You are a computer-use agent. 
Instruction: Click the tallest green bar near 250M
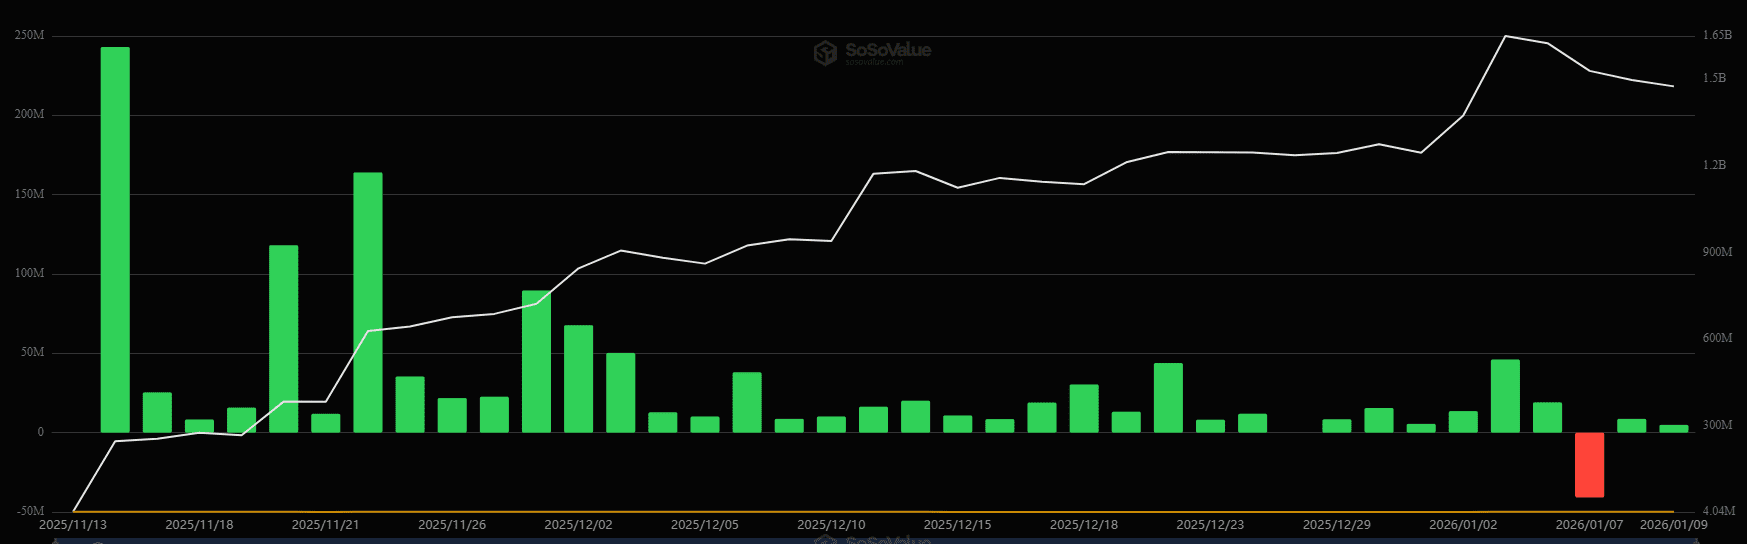[x=115, y=240]
